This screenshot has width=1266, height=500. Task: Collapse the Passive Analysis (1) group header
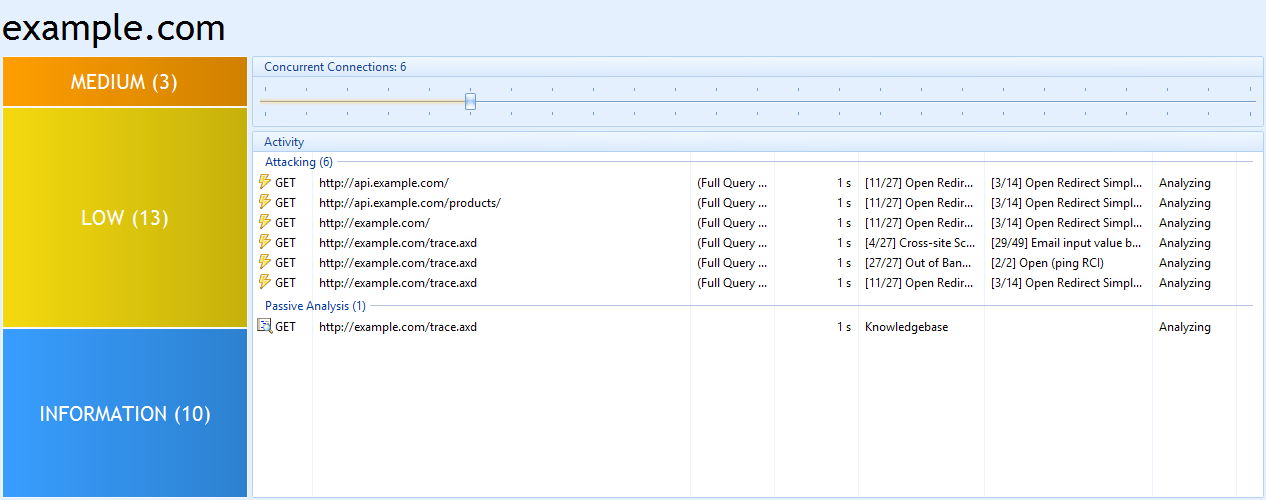[315, 306]
